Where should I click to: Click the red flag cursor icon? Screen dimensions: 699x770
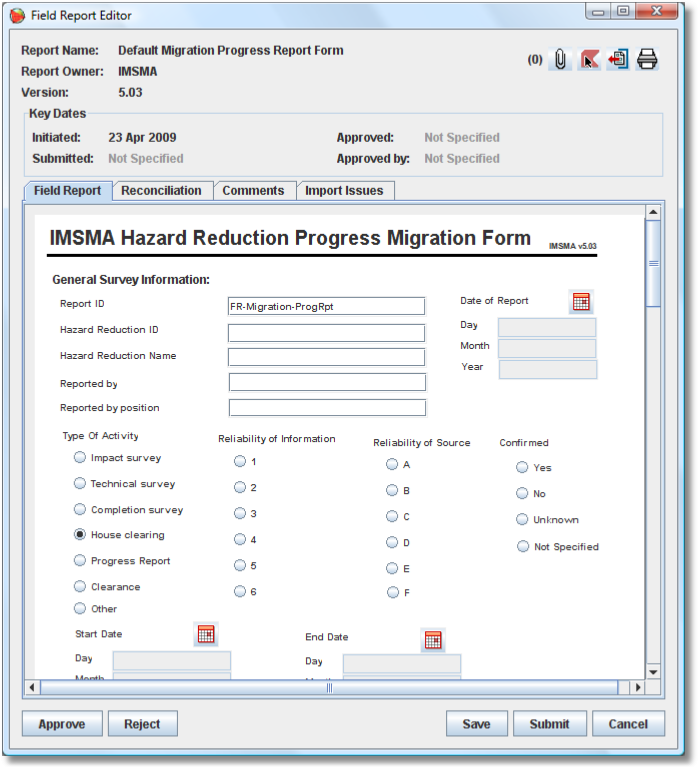(x=590, y=60)
